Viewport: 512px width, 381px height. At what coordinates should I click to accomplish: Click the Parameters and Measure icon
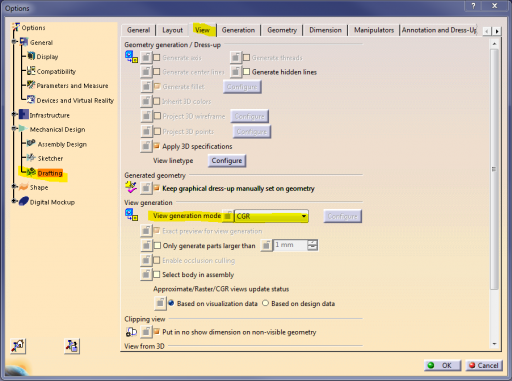pos(31,85)
